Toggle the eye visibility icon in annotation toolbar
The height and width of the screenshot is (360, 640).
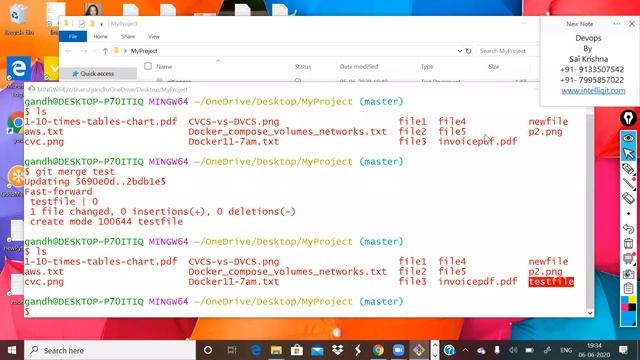click(628, 138)
